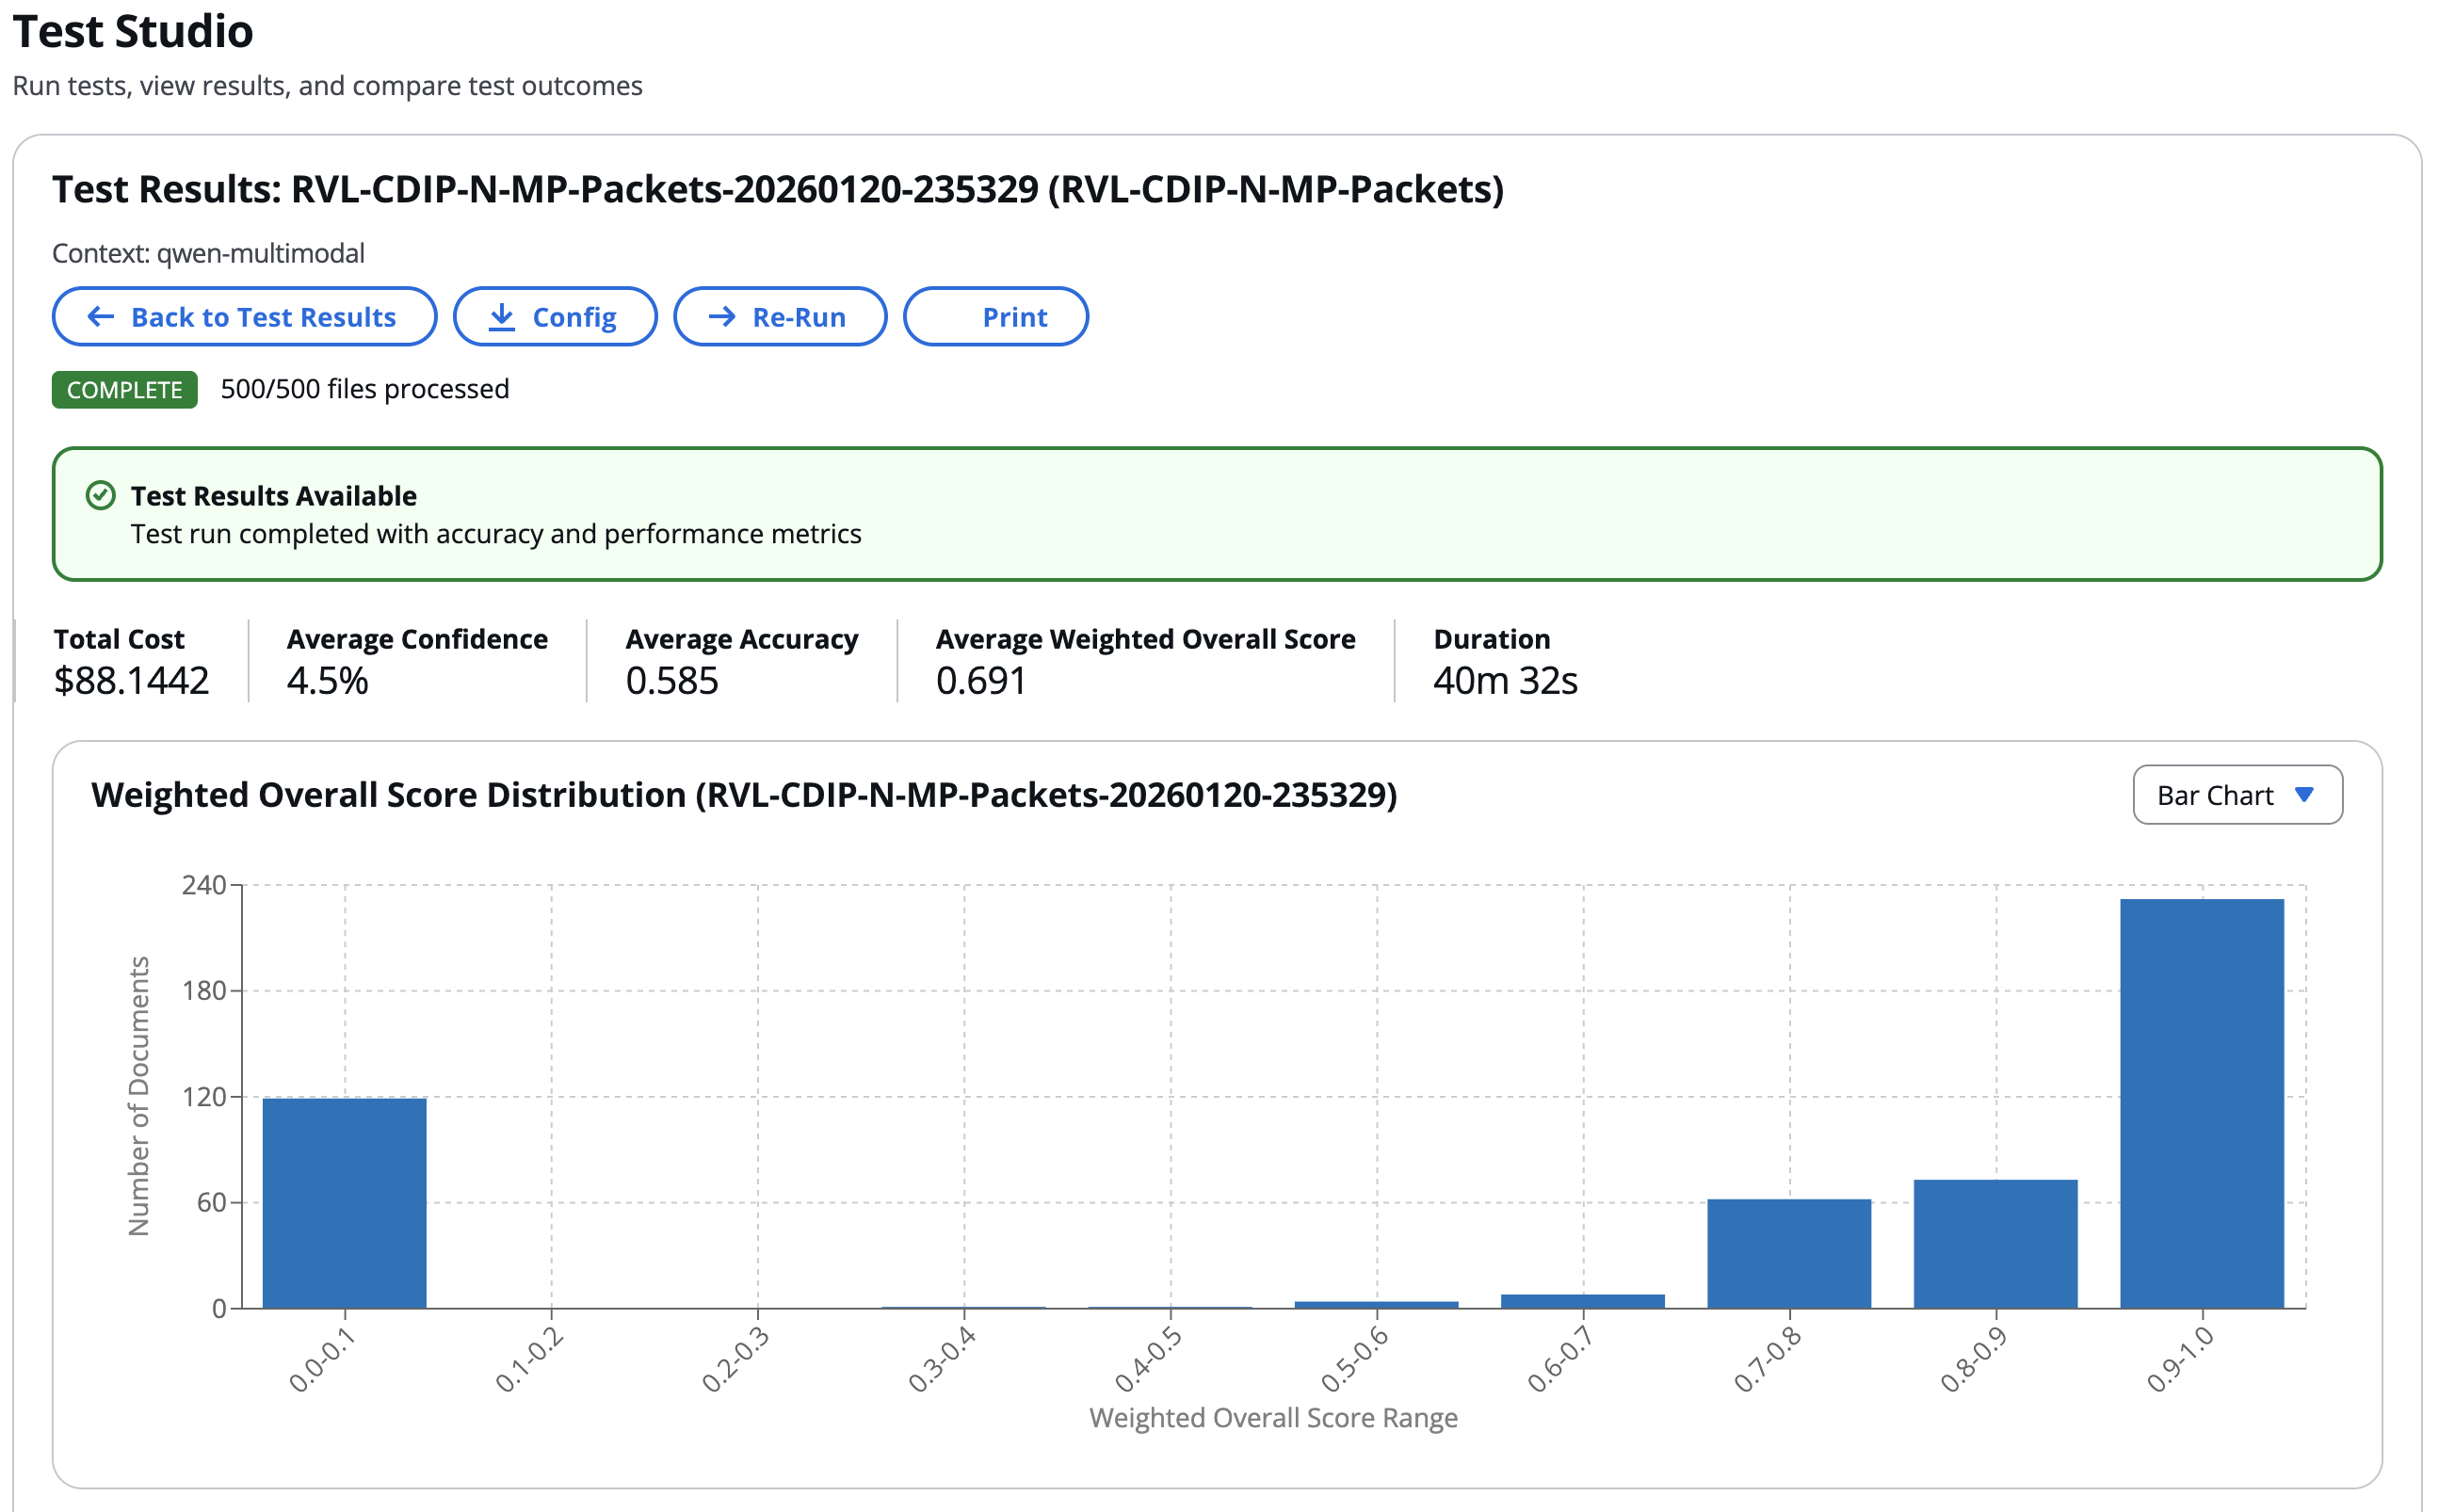Click the Re-Run arrow icon
2439x1512 pixels.
(722, 317)
